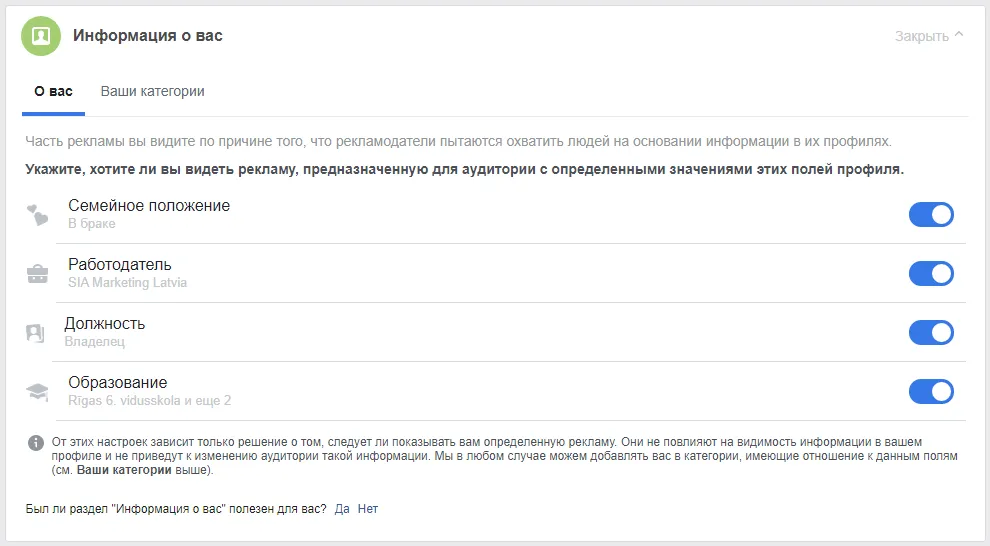
Task: Click the briefcase icon for Работодатель
Action: (37, 274)
